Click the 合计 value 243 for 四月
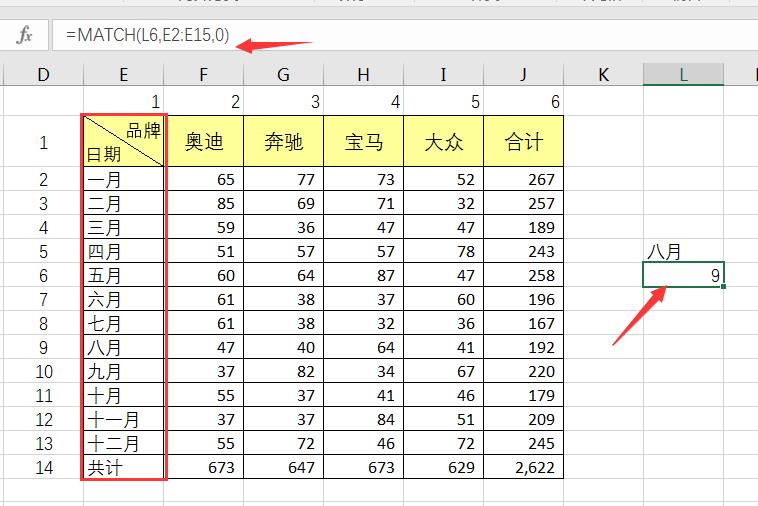758x506 pixels. point(524,251)
